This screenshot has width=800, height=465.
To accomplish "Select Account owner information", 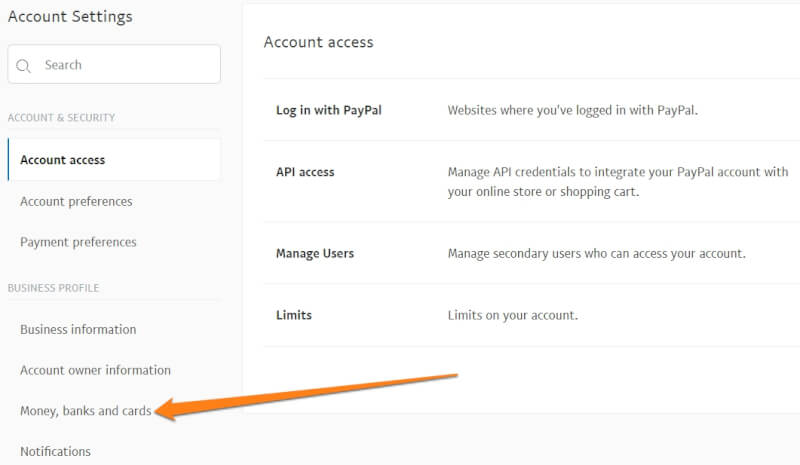I will pyautogui.click(x=95, y=370).
